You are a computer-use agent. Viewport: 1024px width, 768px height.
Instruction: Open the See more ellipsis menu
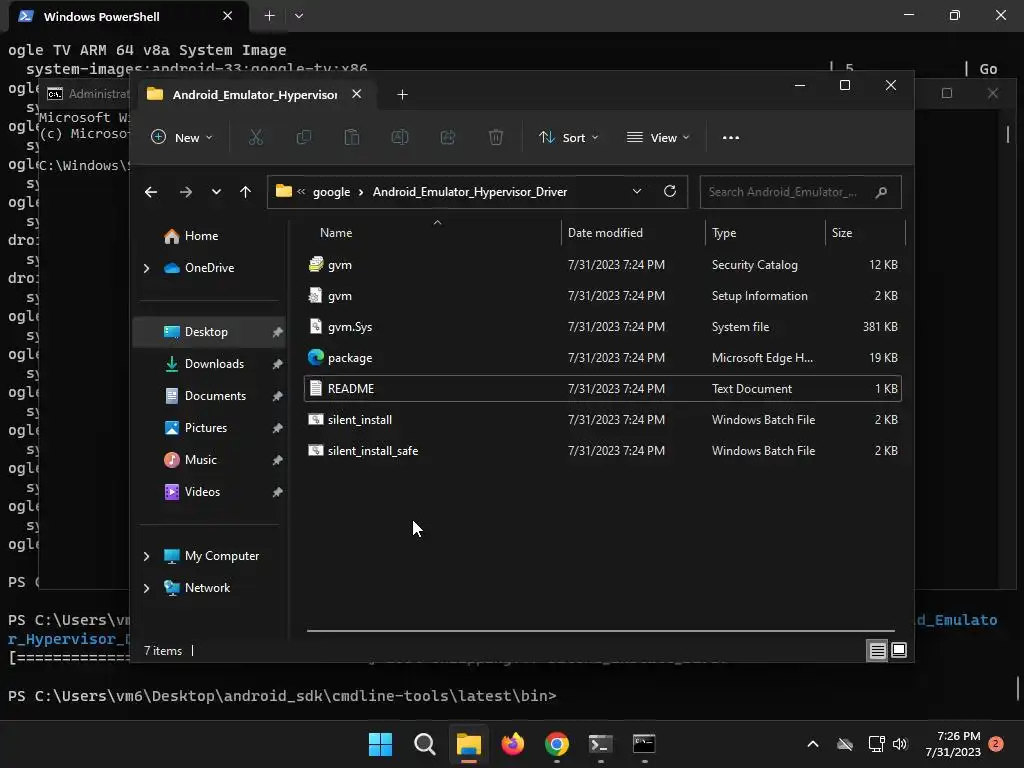pyautogui.click(x=731, y=137)
